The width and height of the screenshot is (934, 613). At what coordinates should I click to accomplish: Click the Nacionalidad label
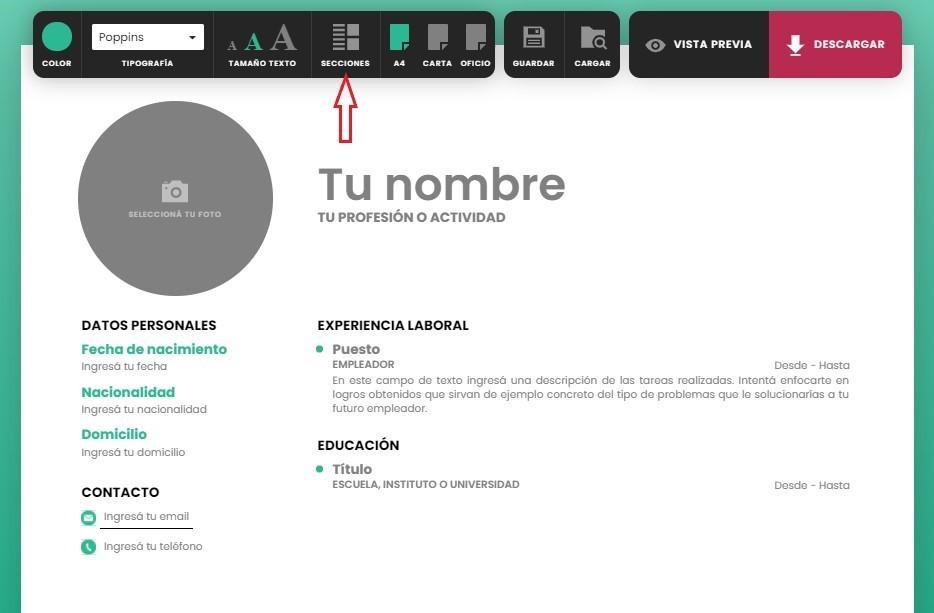tap(128, 392)
